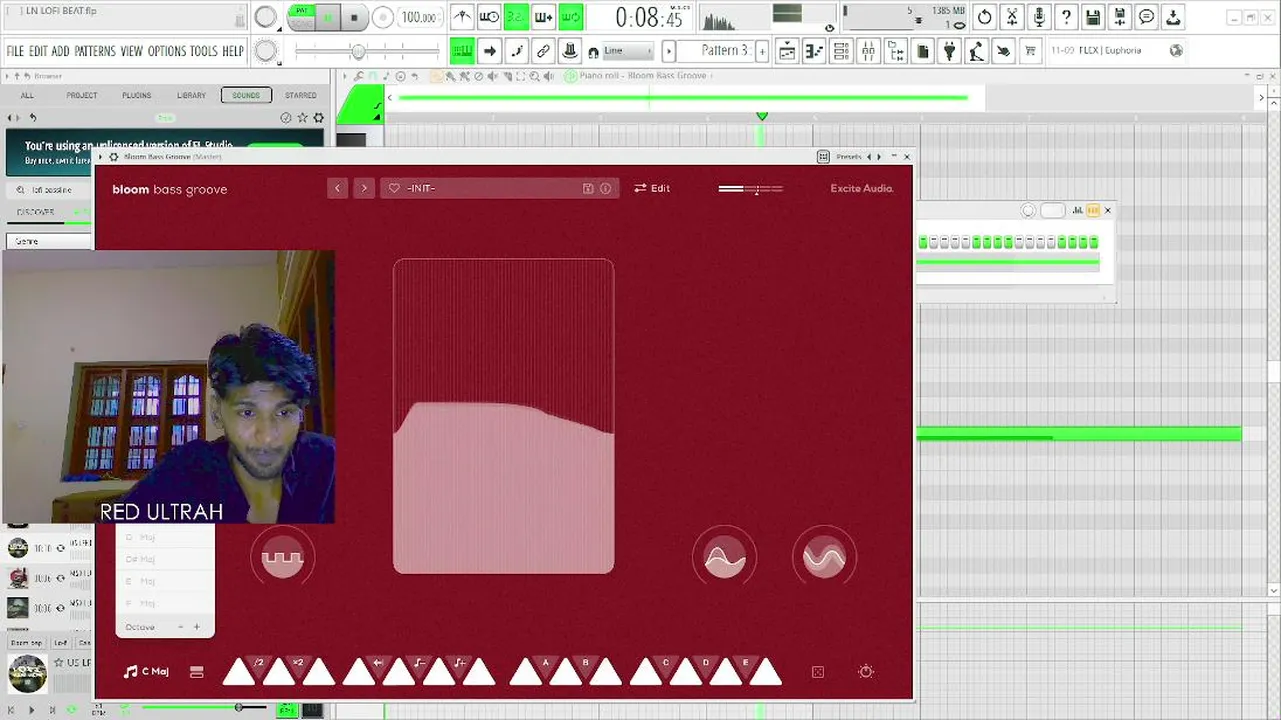Click the gear icon in Browser toolbar

(x=319, y=118)
